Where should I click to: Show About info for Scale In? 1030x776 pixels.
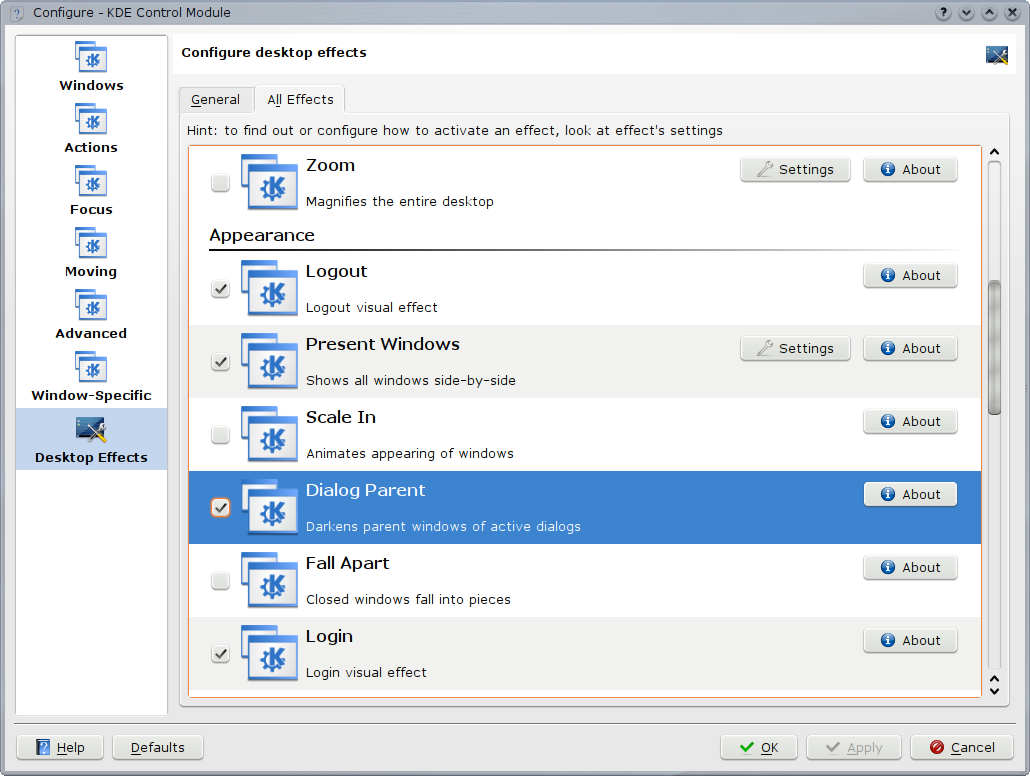click(x=910, y=422)
